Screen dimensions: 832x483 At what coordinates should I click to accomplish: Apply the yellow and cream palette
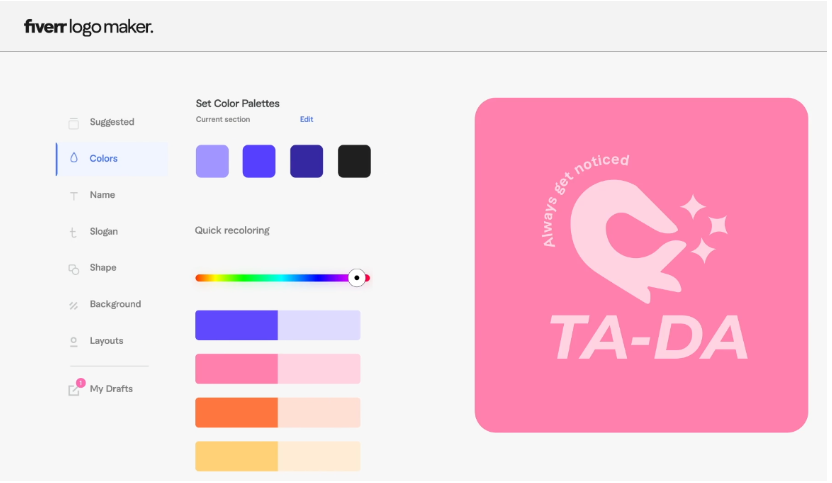pos(278,456)
